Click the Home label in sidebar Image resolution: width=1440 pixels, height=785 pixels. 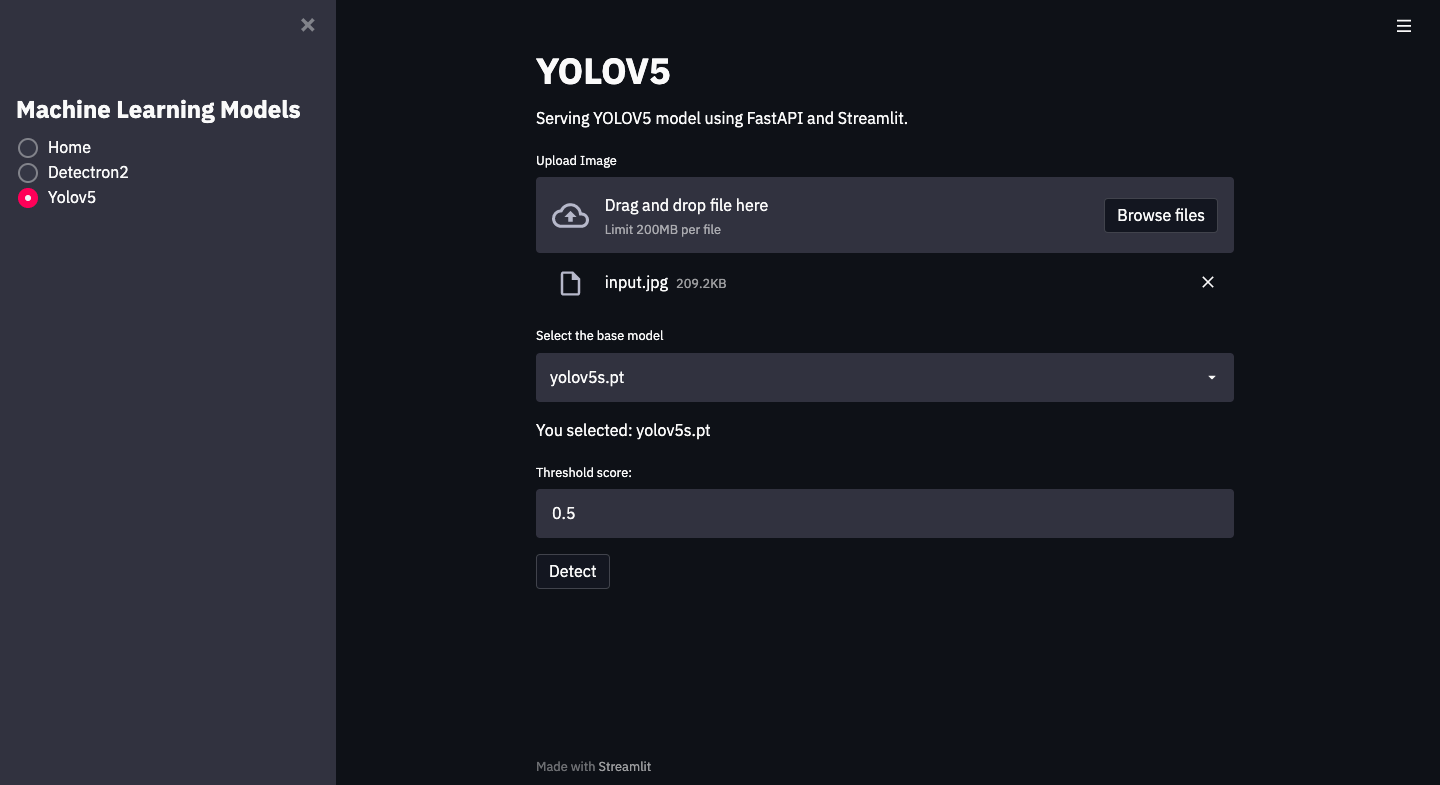pyautogui.click(x=69, y=147)
